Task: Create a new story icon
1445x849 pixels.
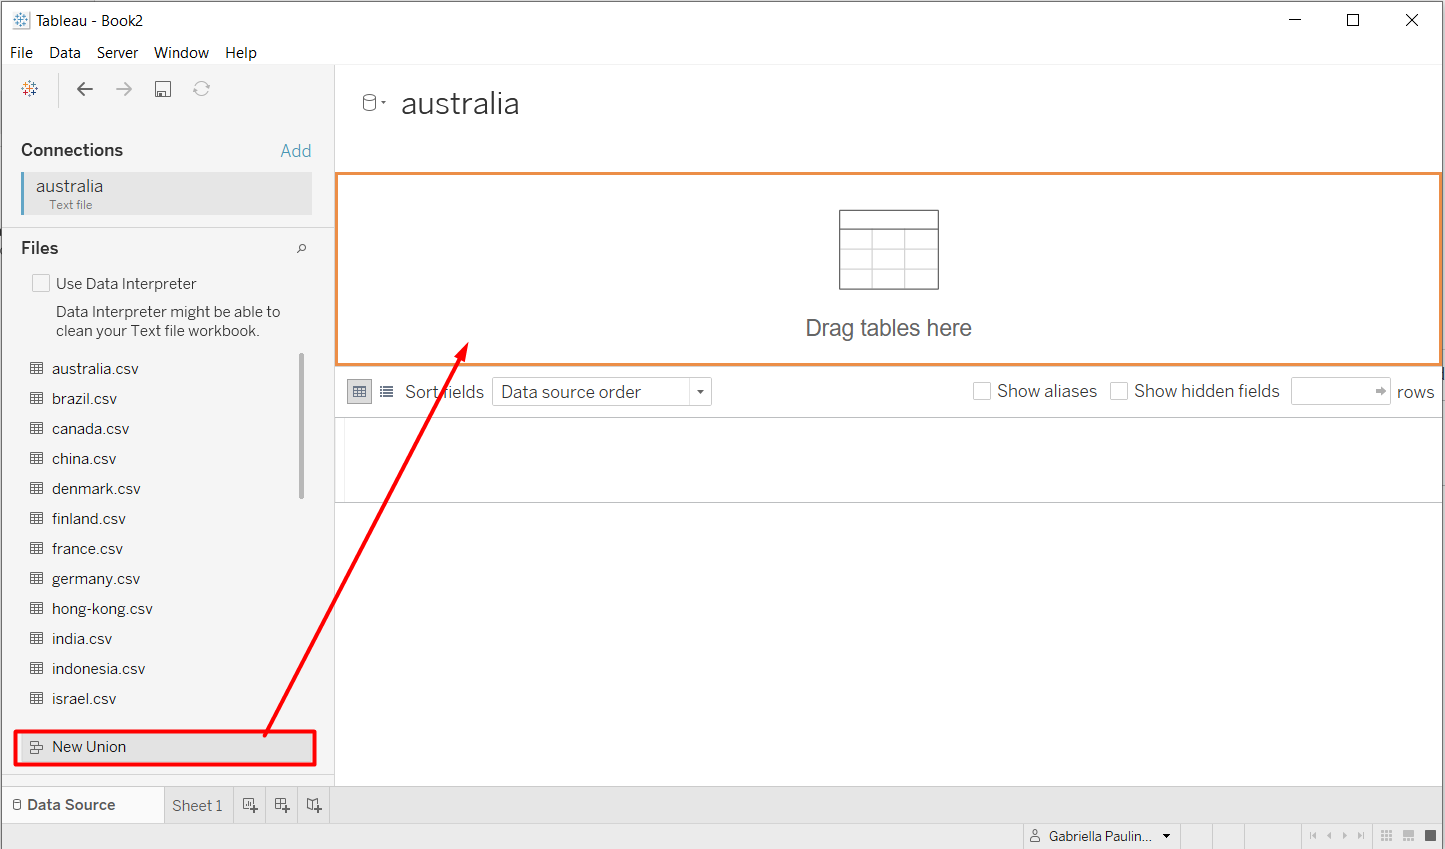Action: pos(314,805)
